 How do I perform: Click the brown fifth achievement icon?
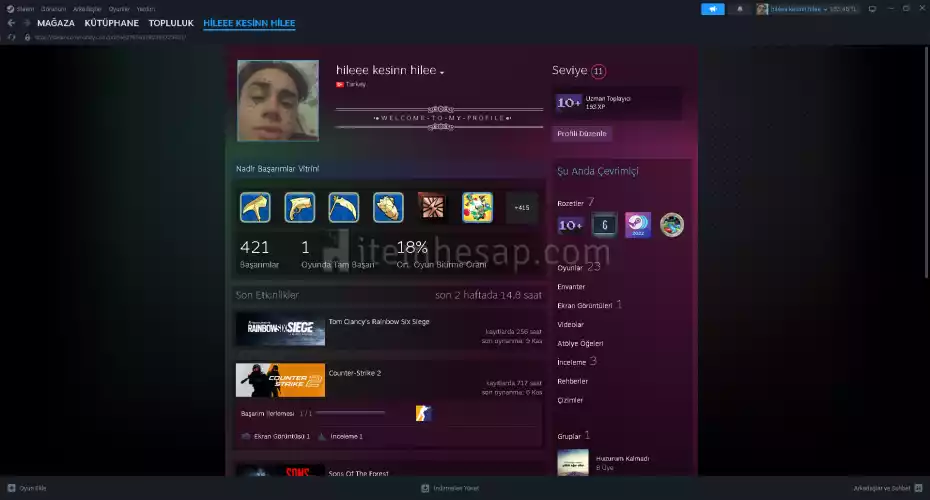[x=432, y=207]
